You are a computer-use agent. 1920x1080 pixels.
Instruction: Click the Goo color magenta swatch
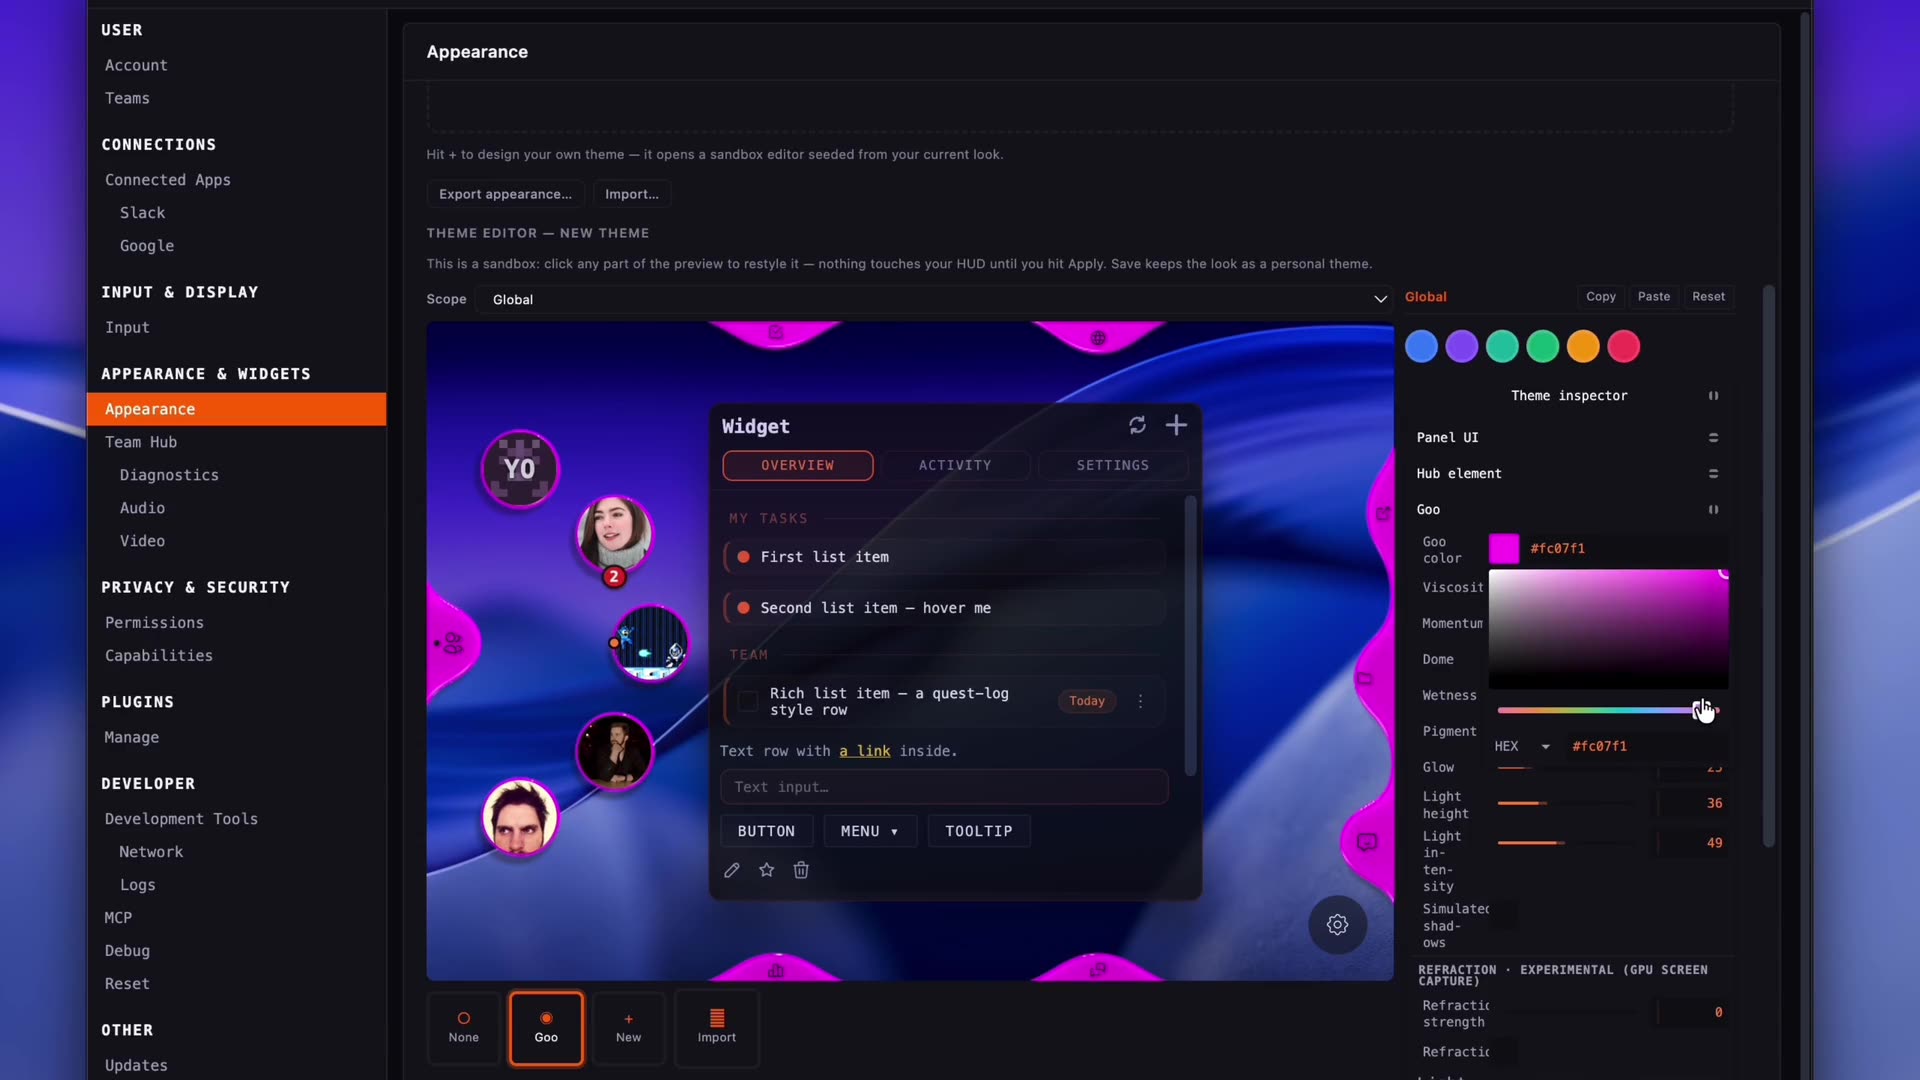(1504, 549)
